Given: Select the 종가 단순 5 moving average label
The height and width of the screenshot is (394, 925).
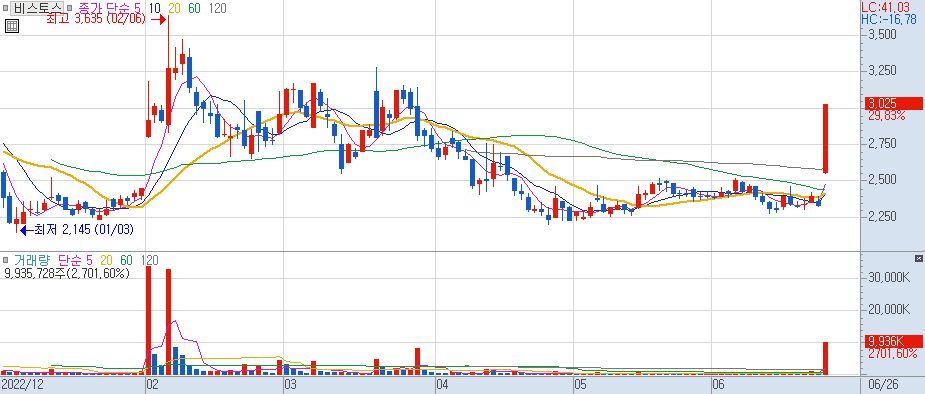Looking at the screenshot, I should click(x=109, y=8).
